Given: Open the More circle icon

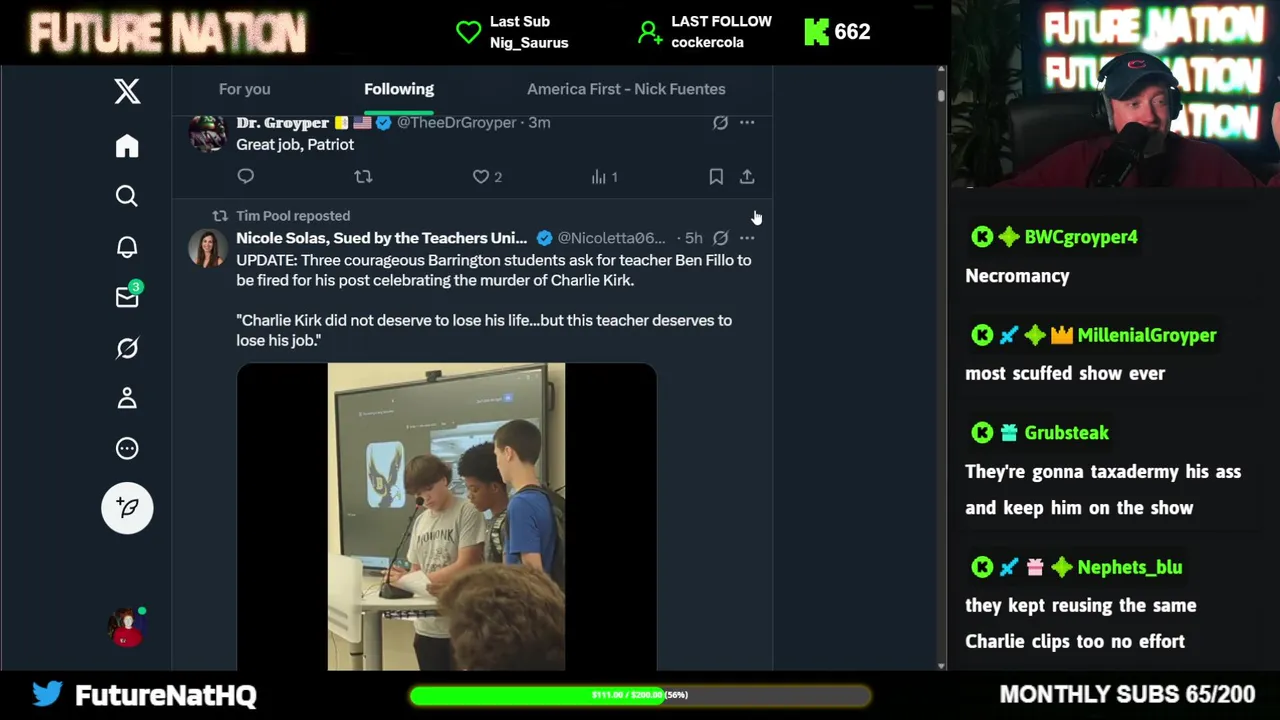Looking at the screenshot, I should pos(127,448).
